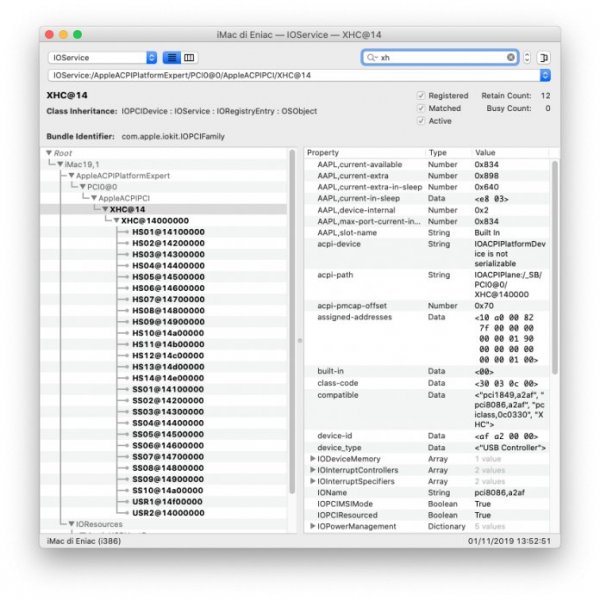Toggle the Active checkbox
Image resolution: width=600 pixels, height=600 pixels.
421,121
